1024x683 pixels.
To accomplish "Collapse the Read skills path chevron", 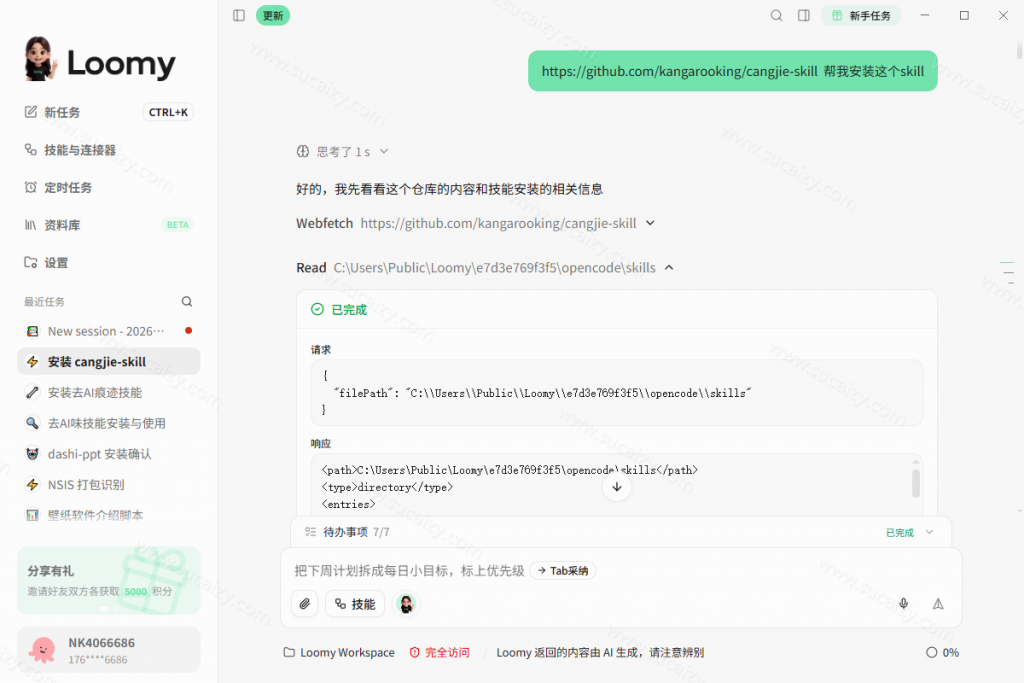I will [669, 268].
